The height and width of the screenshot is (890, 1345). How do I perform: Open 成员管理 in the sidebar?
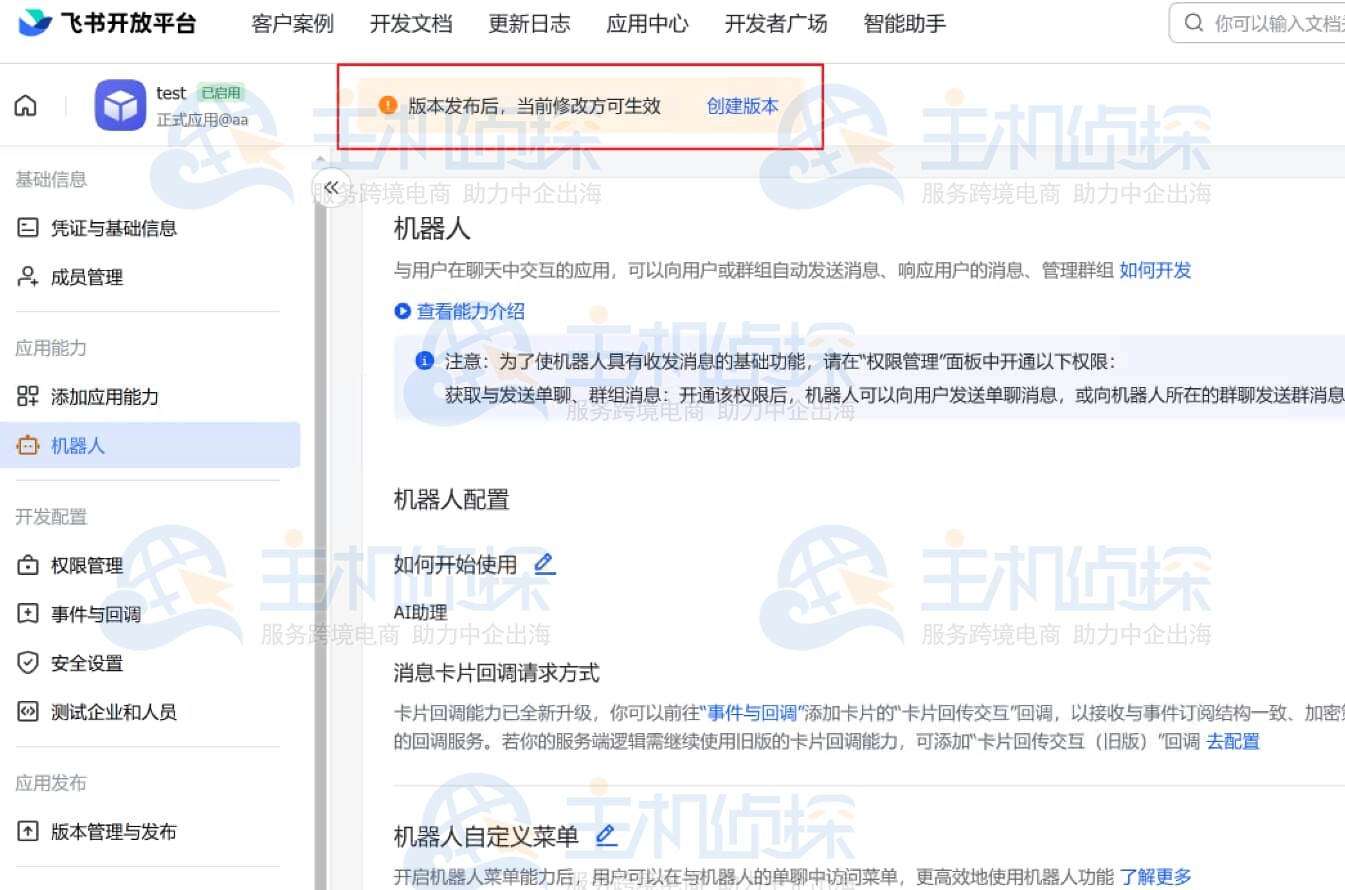coord(86,277)
